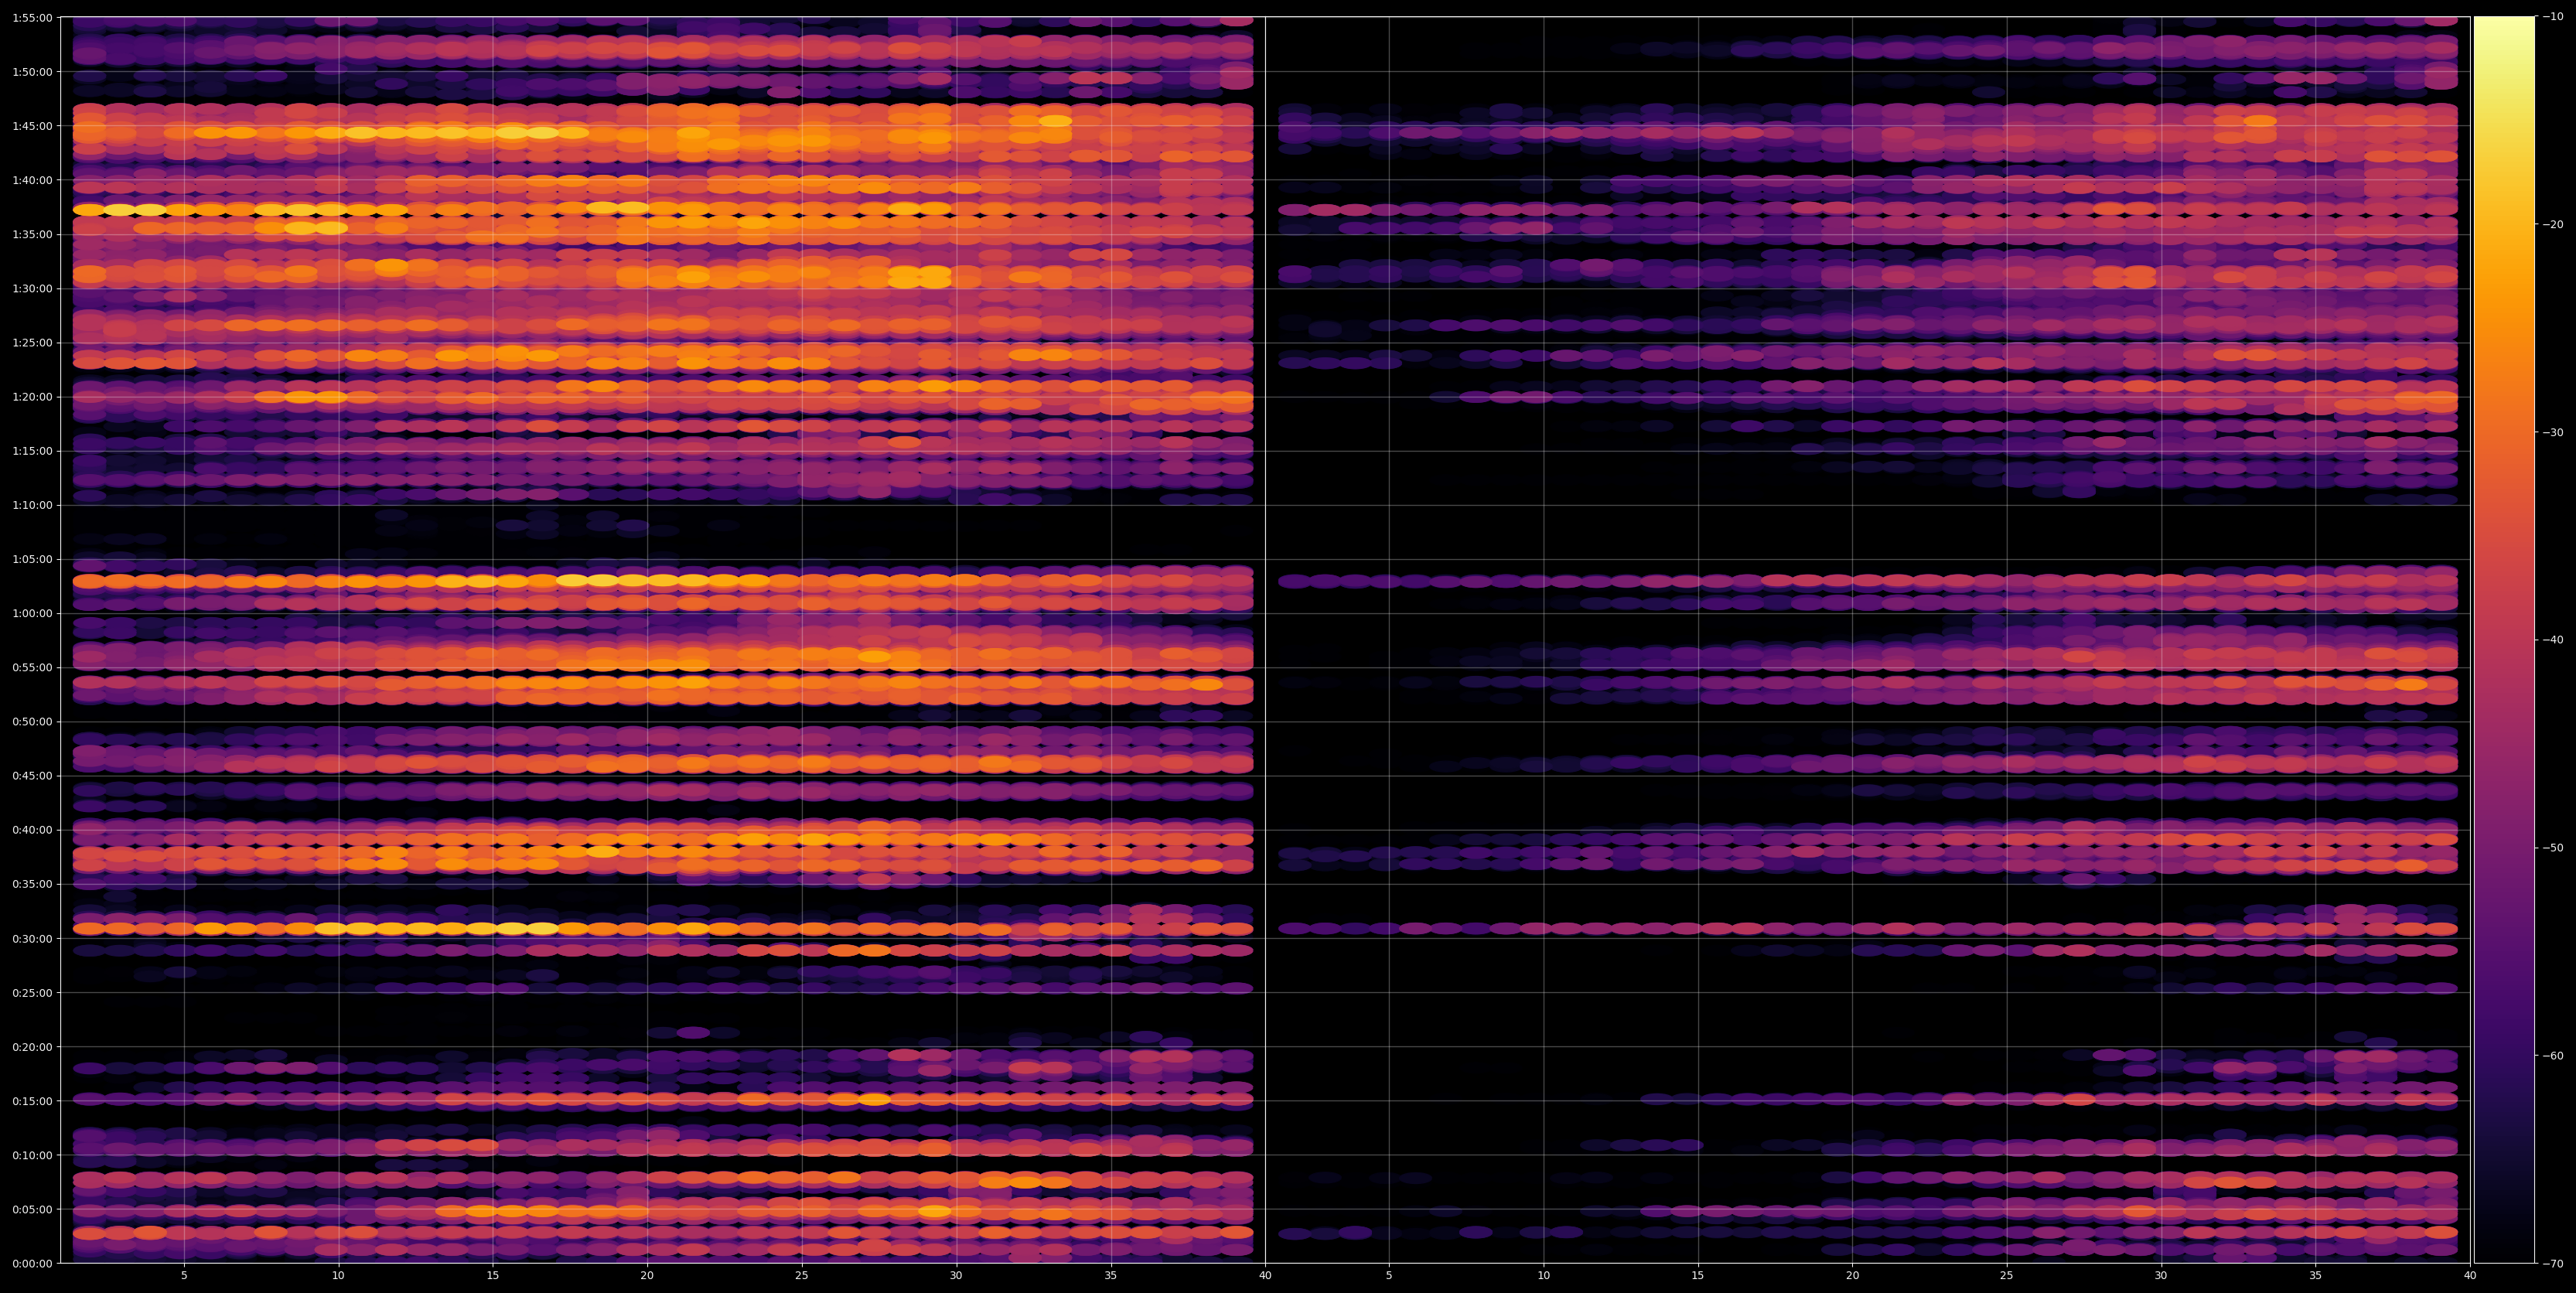This screenshot has height=1293, width=2576.
Task: Click x-axis tick 35 under the right heatmap
Action: coord(2316,1276)
